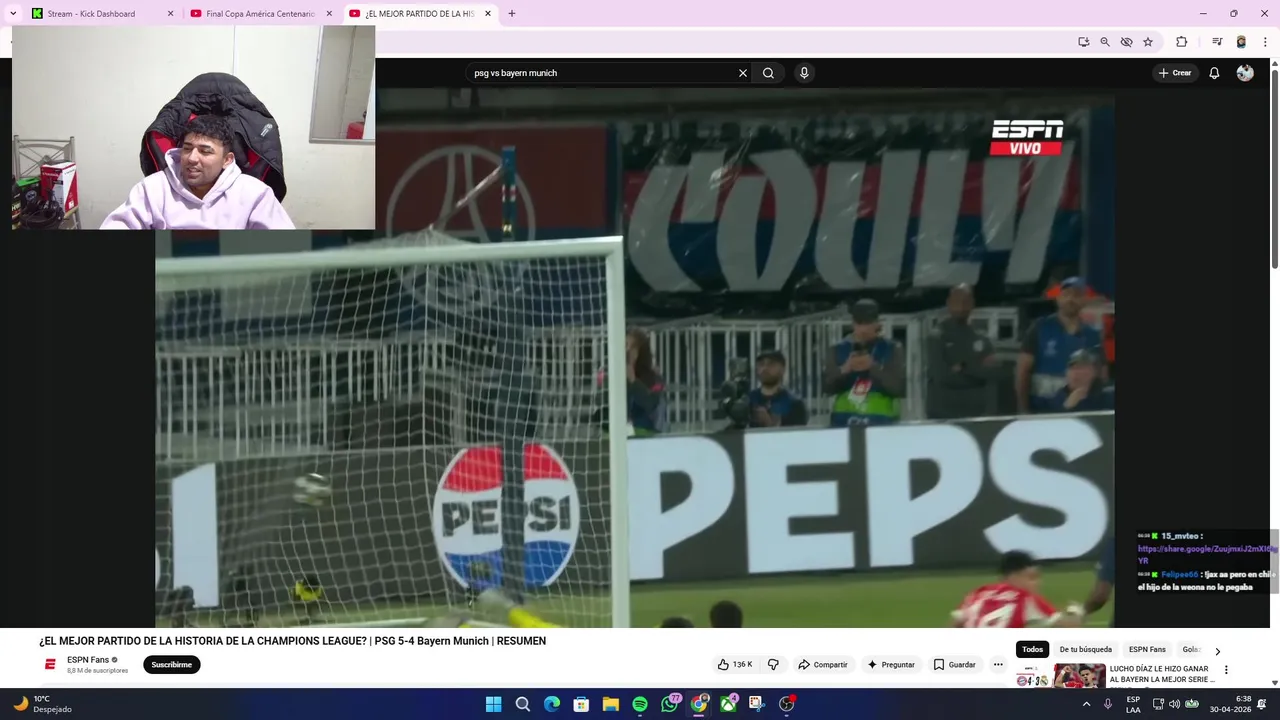The width and height of the screenshot is (1280, 720).
Task: Open the ESPN Fans channel avatar
Action: [x=50, y=665]
